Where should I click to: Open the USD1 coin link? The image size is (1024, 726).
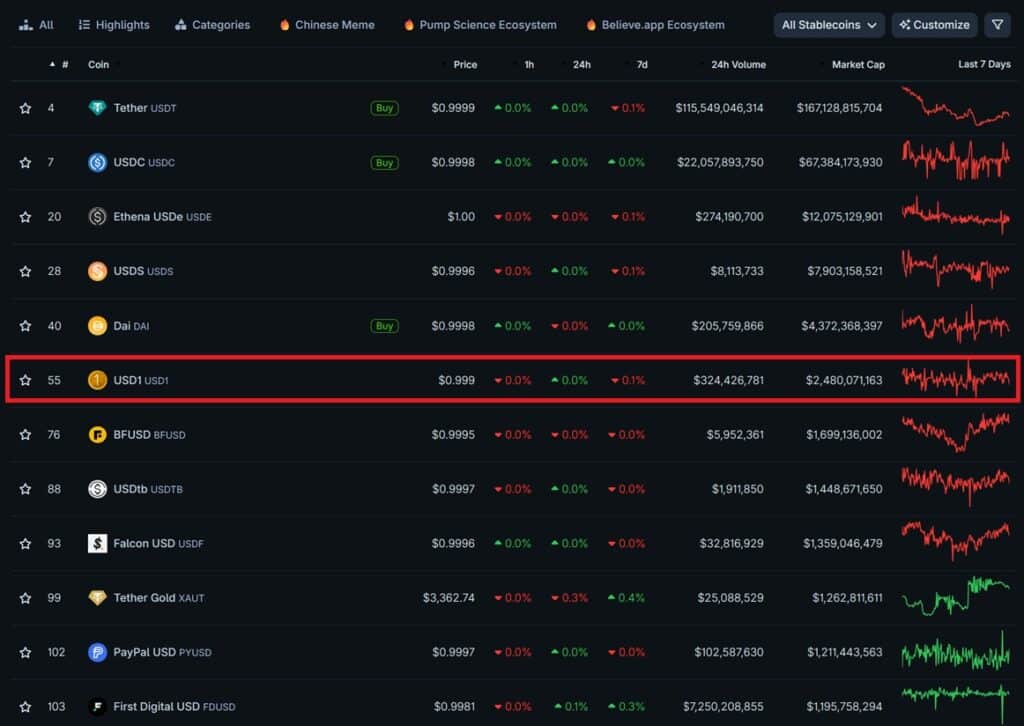[x=140, y=380]
